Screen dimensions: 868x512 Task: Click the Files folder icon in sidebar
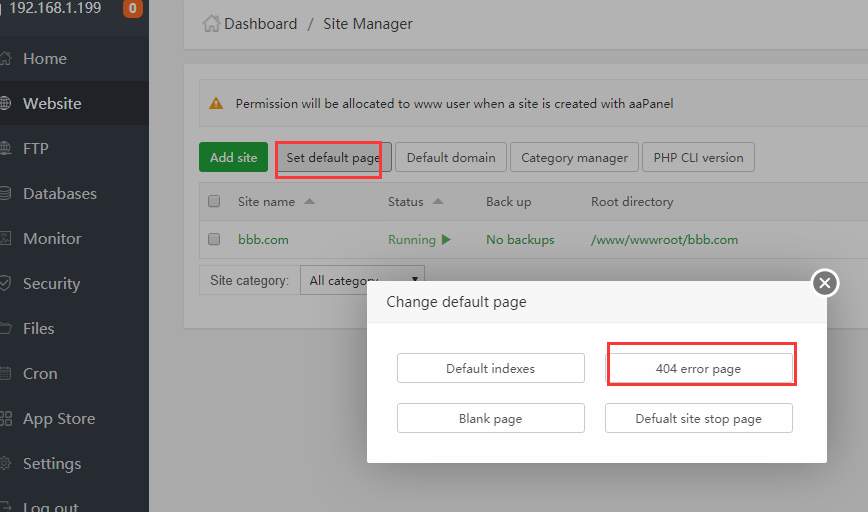pos(5,329)
